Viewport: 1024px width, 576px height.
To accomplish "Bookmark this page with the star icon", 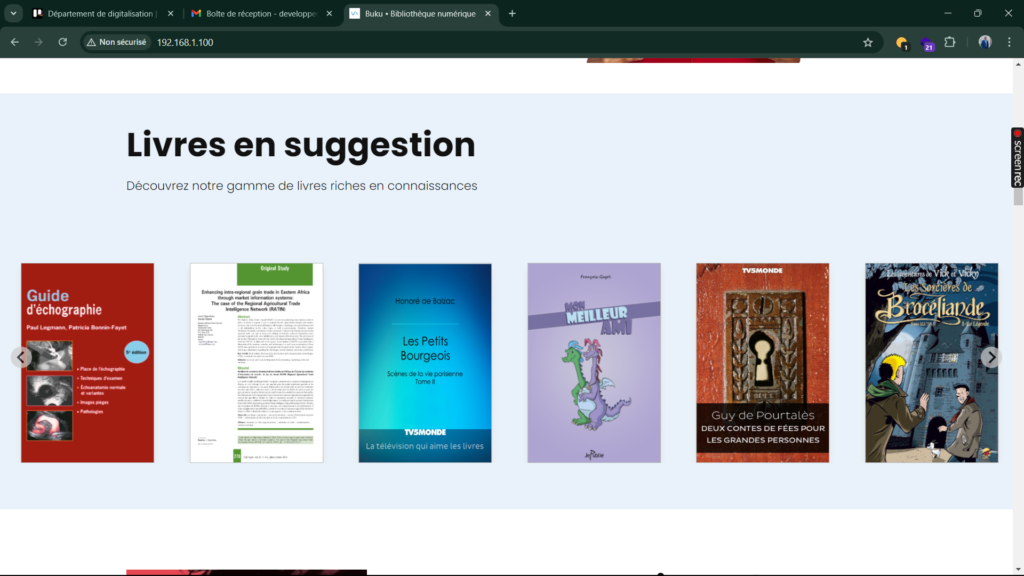I will (x=867, y=42).
